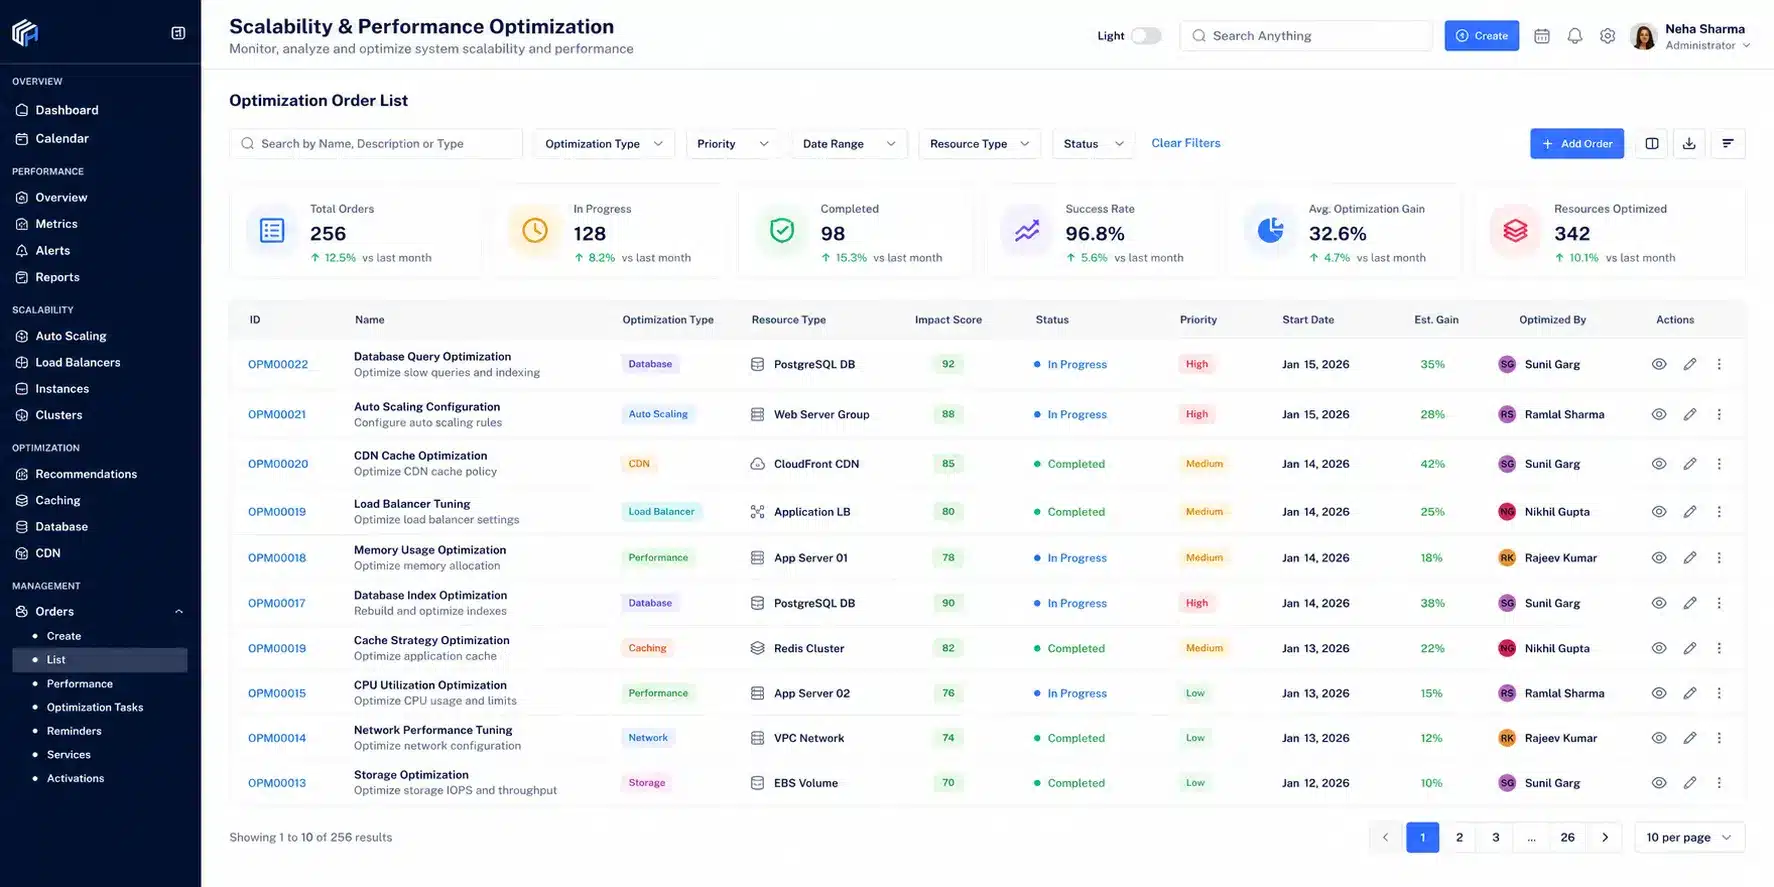Open notifications bell icon
The height and width of the screenshot is (887, 1774).
pyautogui.click(x=1575, y=36)
